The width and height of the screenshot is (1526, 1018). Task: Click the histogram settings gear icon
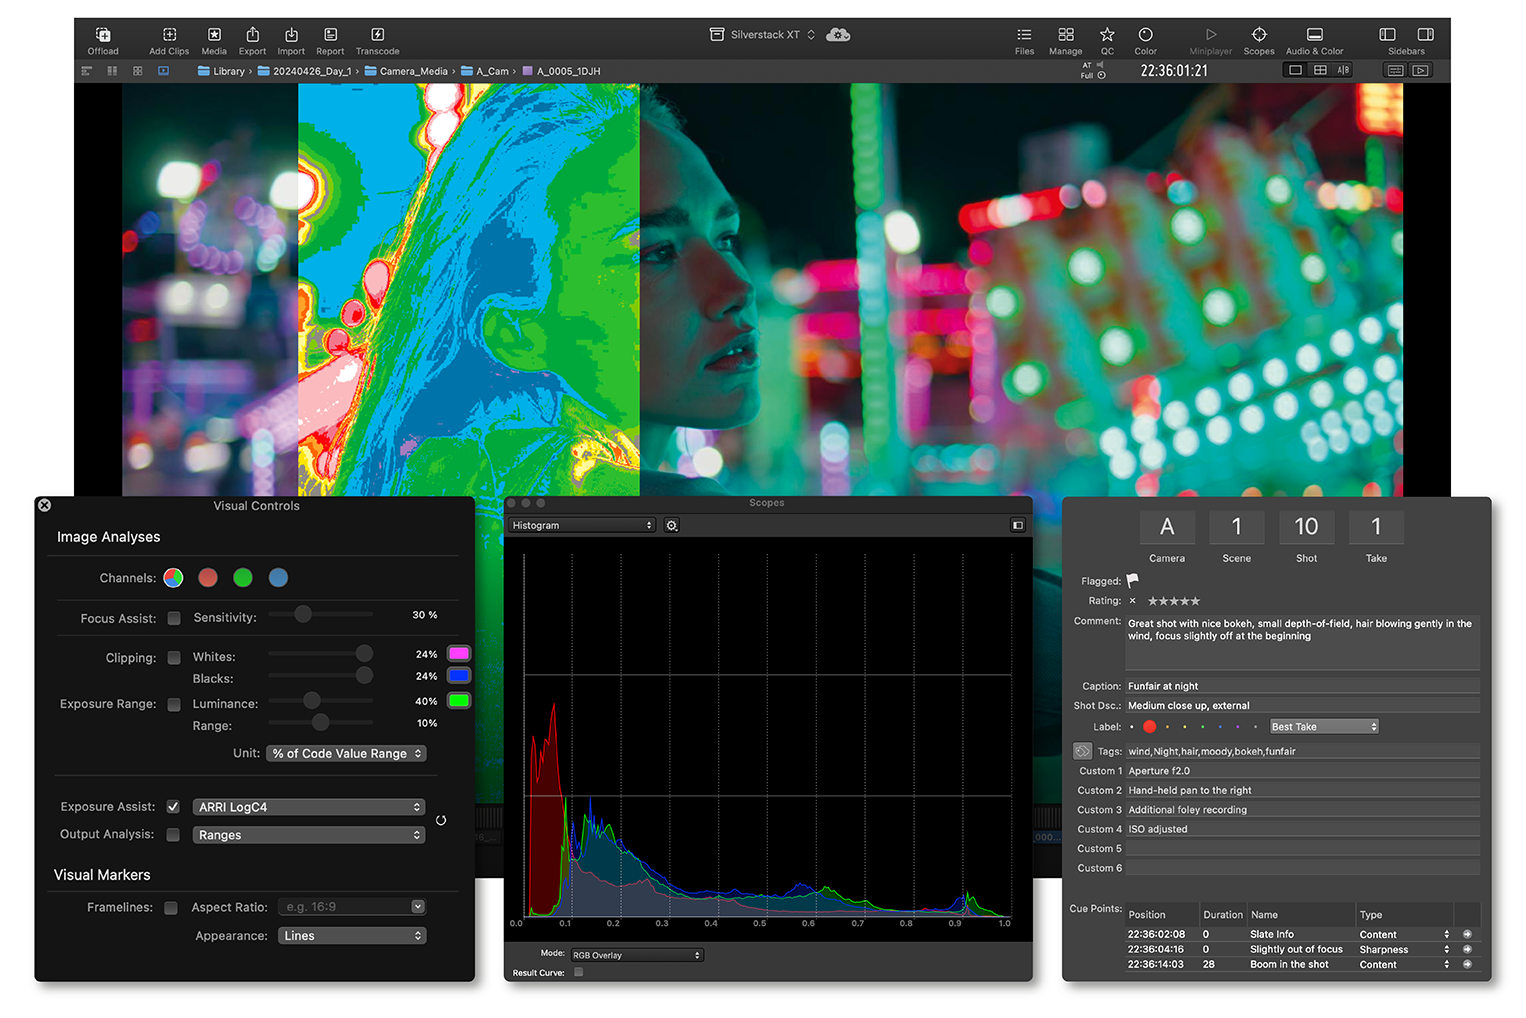point(672,526)
